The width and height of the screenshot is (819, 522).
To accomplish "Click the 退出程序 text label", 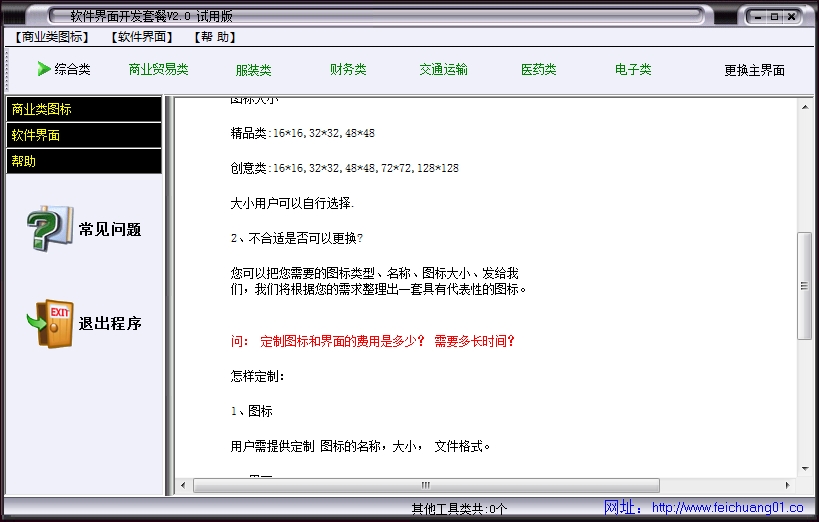I will [110, 324].
